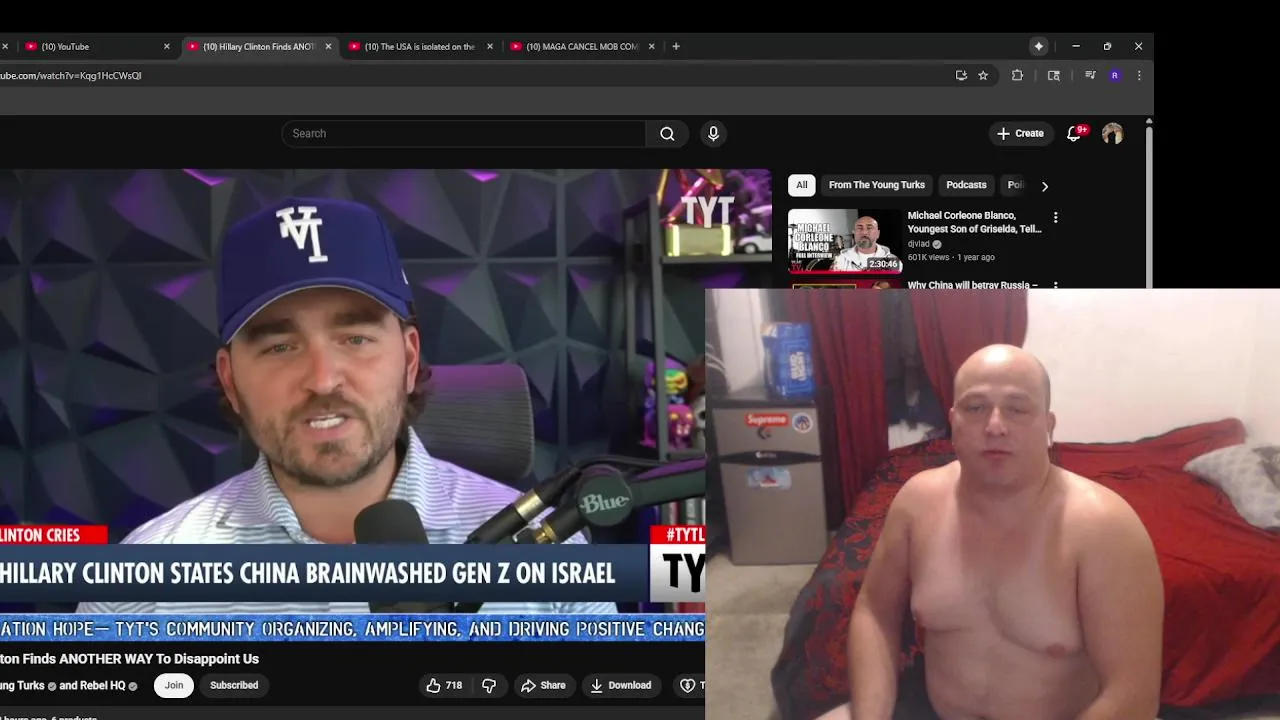Image resolution: width=1280 pixels, height=720 pixels.
Task: Toggle the Subscribed button
Action: [234, 685]
